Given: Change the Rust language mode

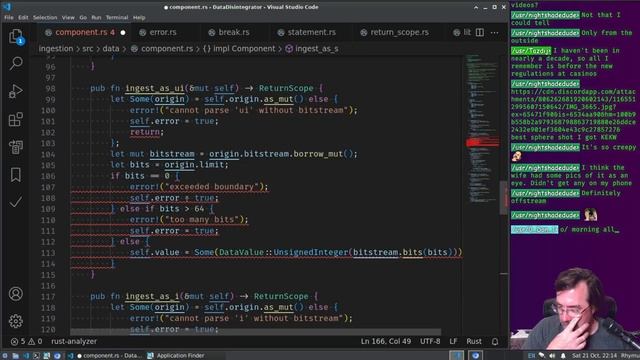Looking at the screenshot, I should (474, 341).
